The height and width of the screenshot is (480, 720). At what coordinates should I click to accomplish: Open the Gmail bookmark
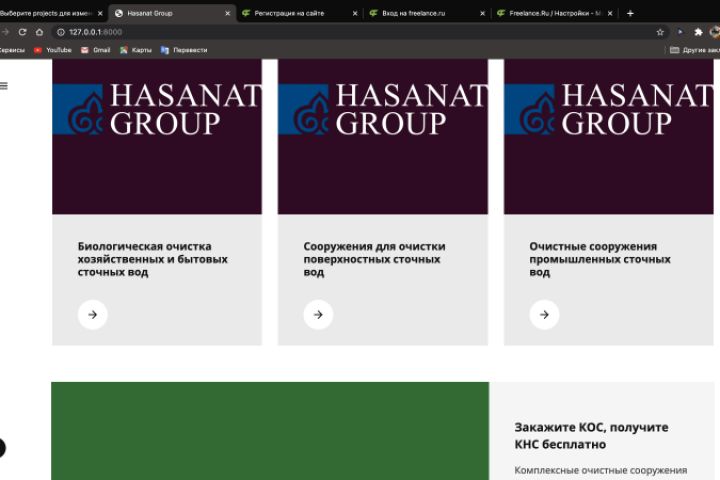coord(96,50)
